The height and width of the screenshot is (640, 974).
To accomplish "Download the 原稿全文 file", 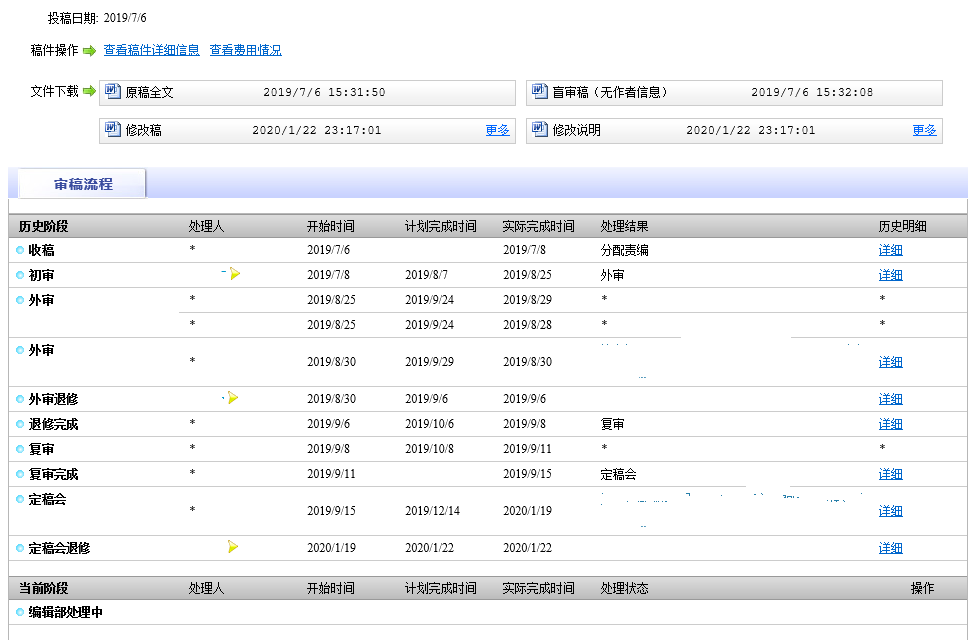I will tap(150, 93).
